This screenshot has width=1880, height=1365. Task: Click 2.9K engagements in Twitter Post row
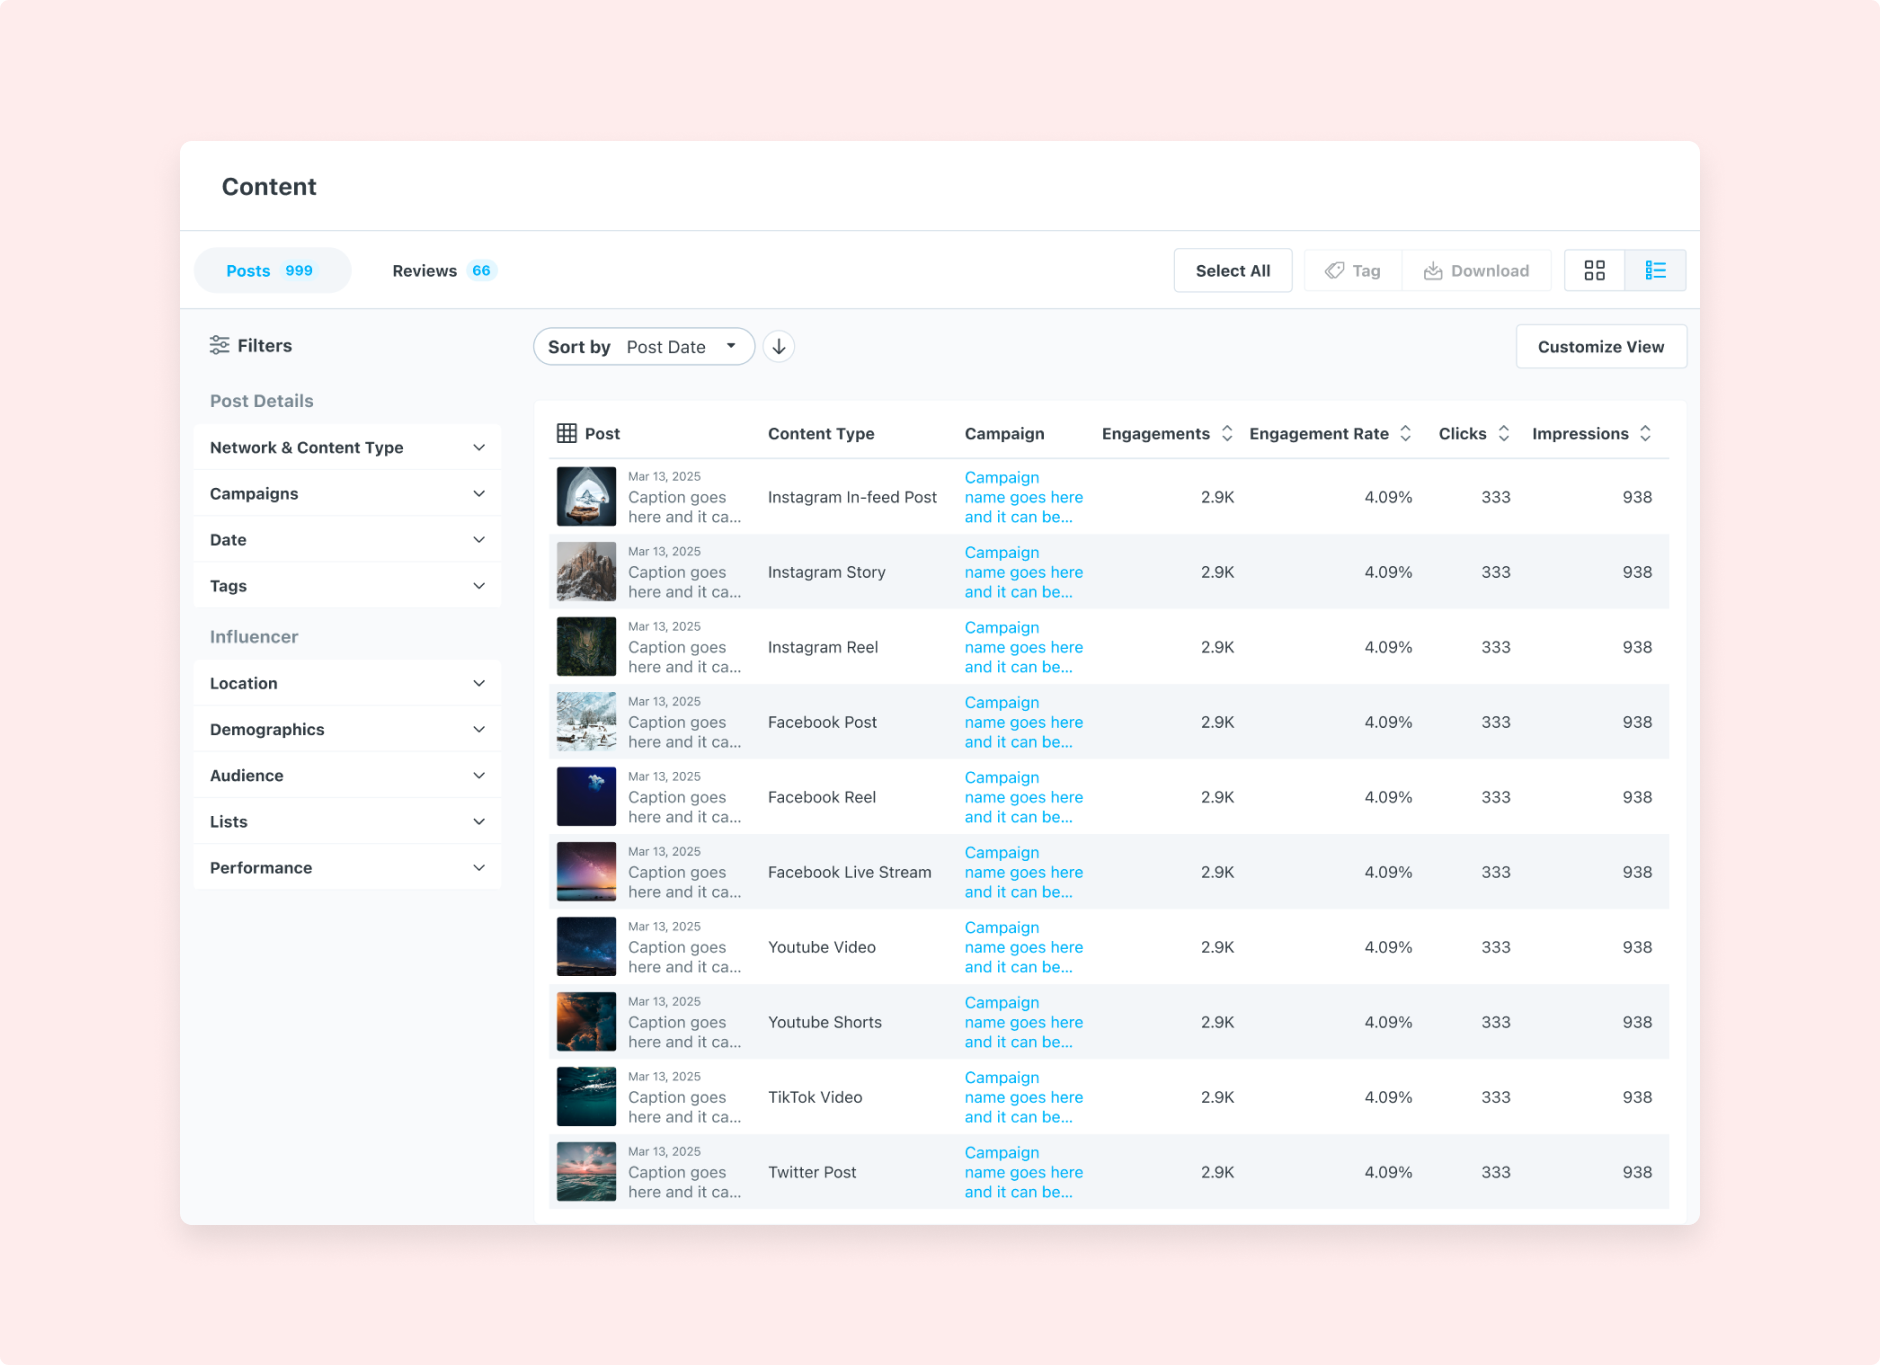[1217, 1172]
